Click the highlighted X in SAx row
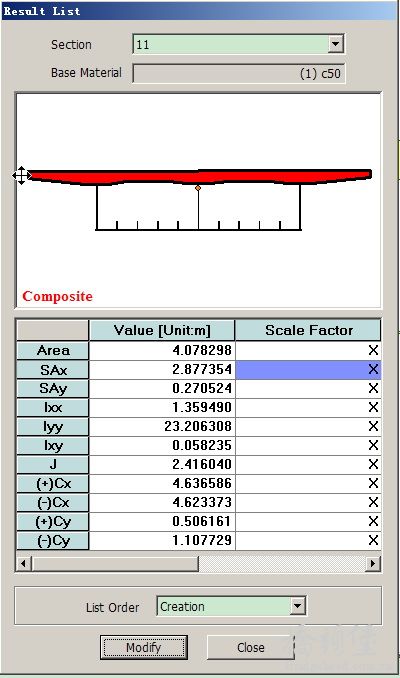The height and width of the screenshot is (678, 400). (373, 369)
